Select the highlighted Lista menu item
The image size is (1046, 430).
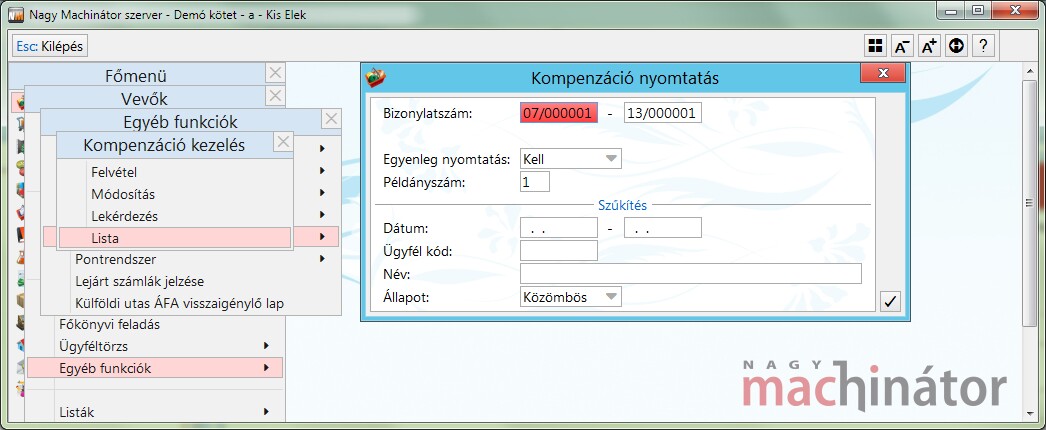175,237
